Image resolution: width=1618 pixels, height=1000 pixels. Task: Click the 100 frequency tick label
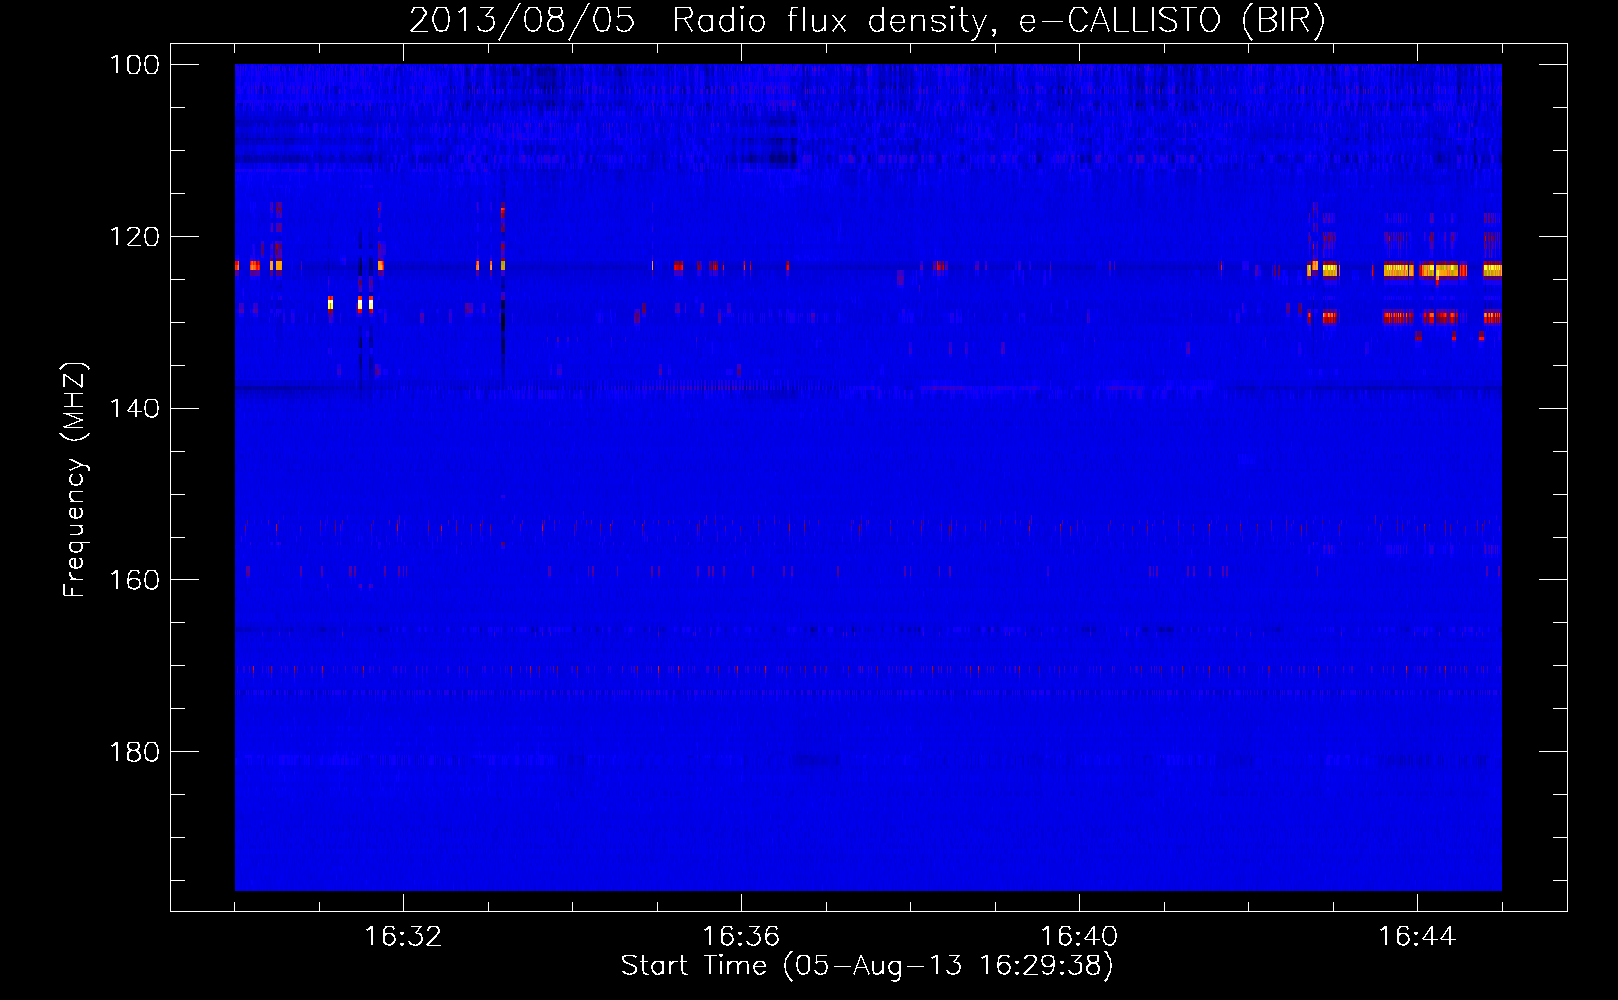click(133, 65)
